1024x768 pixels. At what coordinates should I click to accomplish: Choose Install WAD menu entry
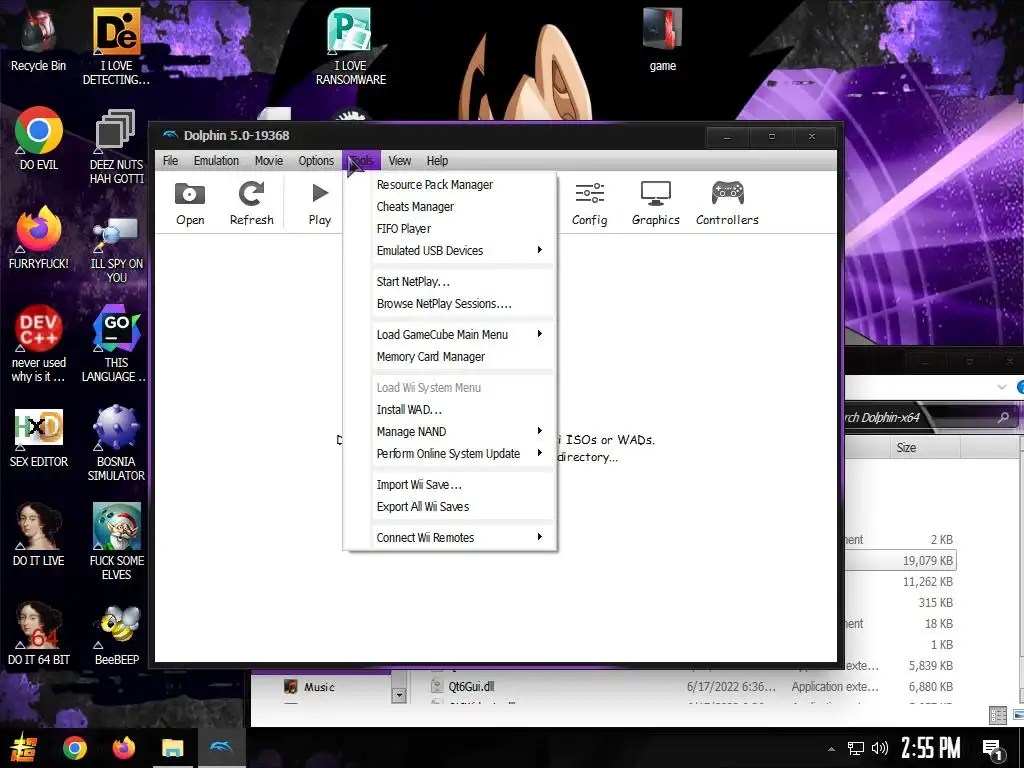click(x=450, y=410)
